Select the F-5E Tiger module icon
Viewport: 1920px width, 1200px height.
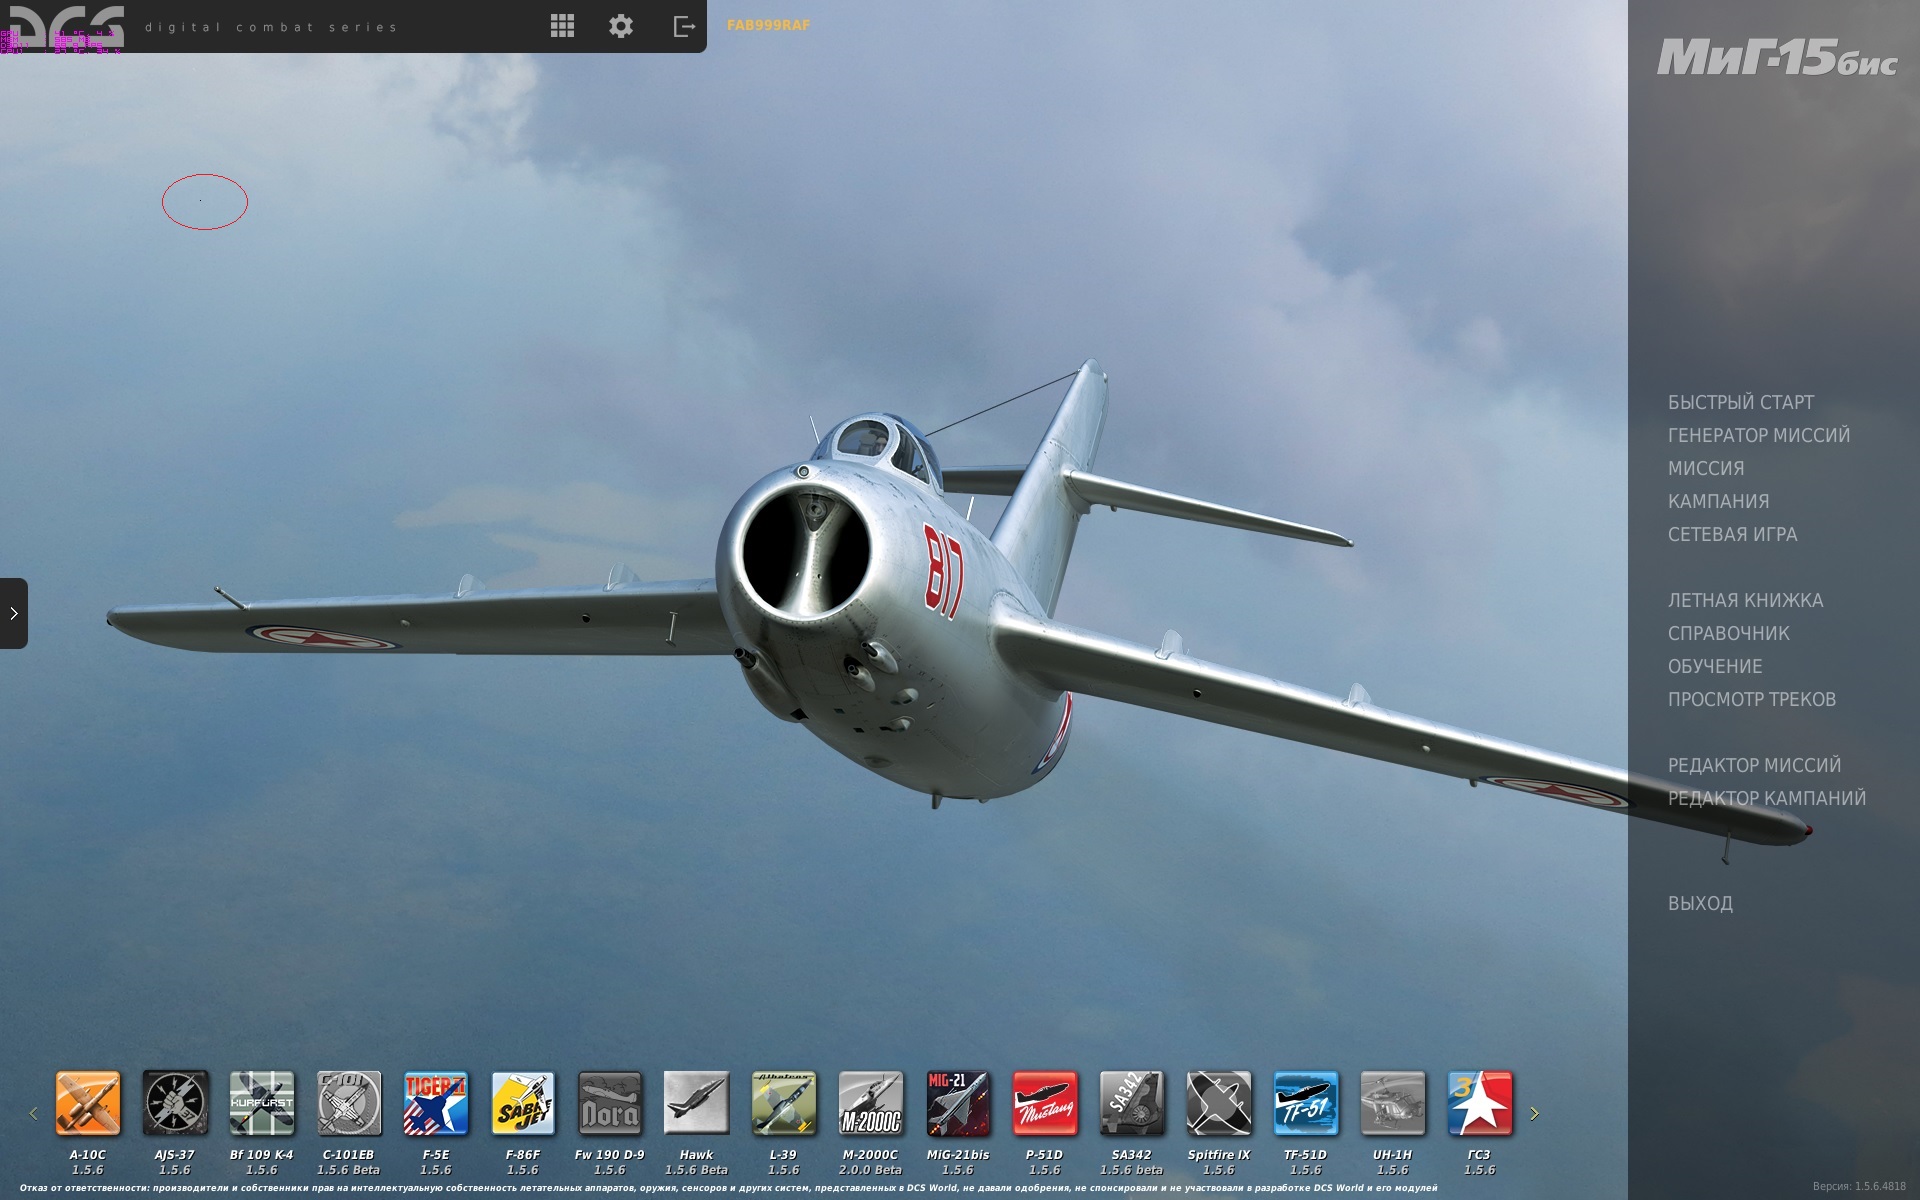click(x=436, y=1103)
